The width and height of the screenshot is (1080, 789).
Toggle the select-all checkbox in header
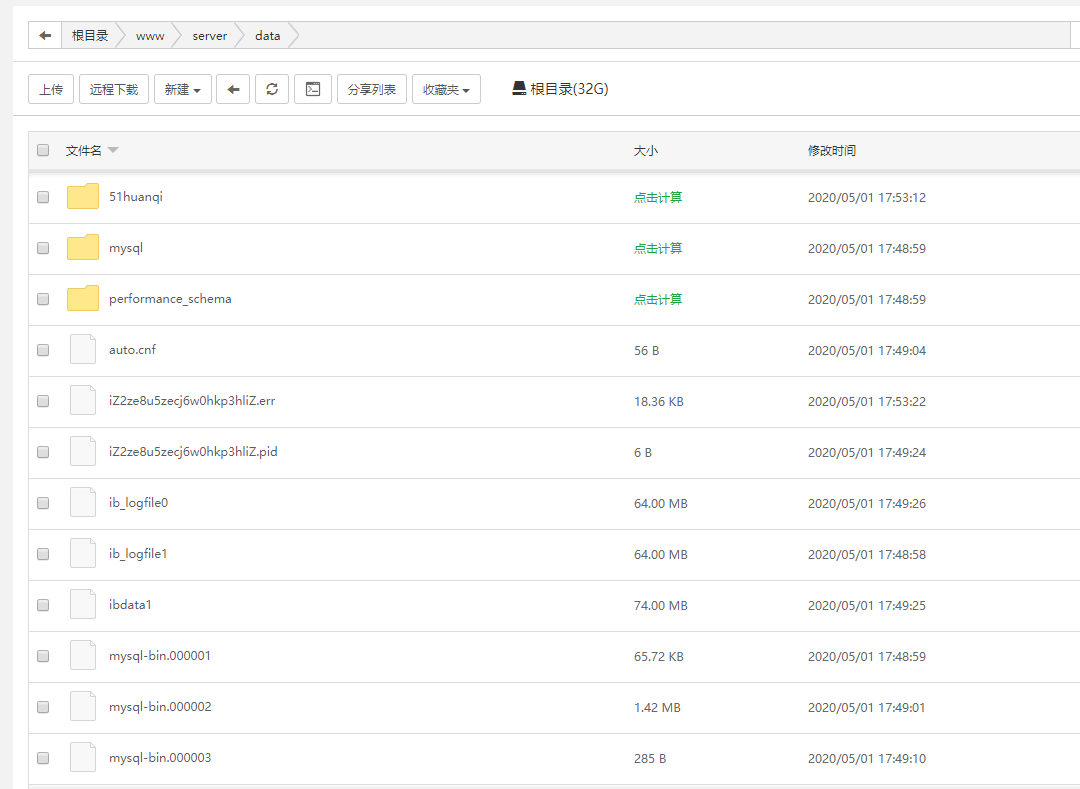click(x=43, y=151)
